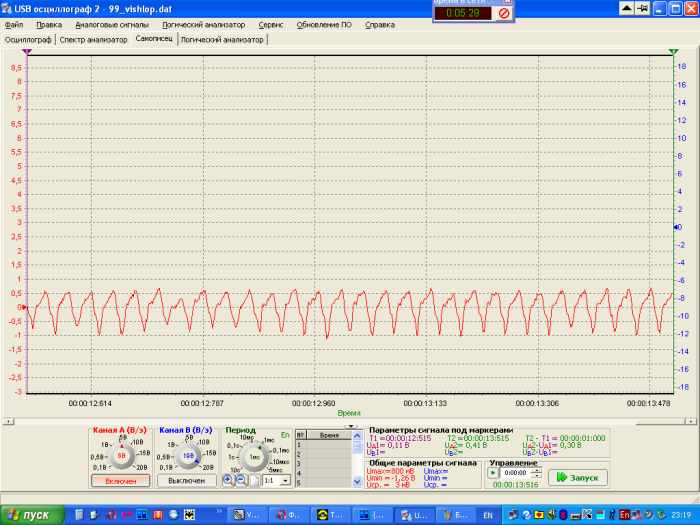Screen dimensions: 700x525
Task: Click the Период time-base knob
Action: (x=254, y=457)
